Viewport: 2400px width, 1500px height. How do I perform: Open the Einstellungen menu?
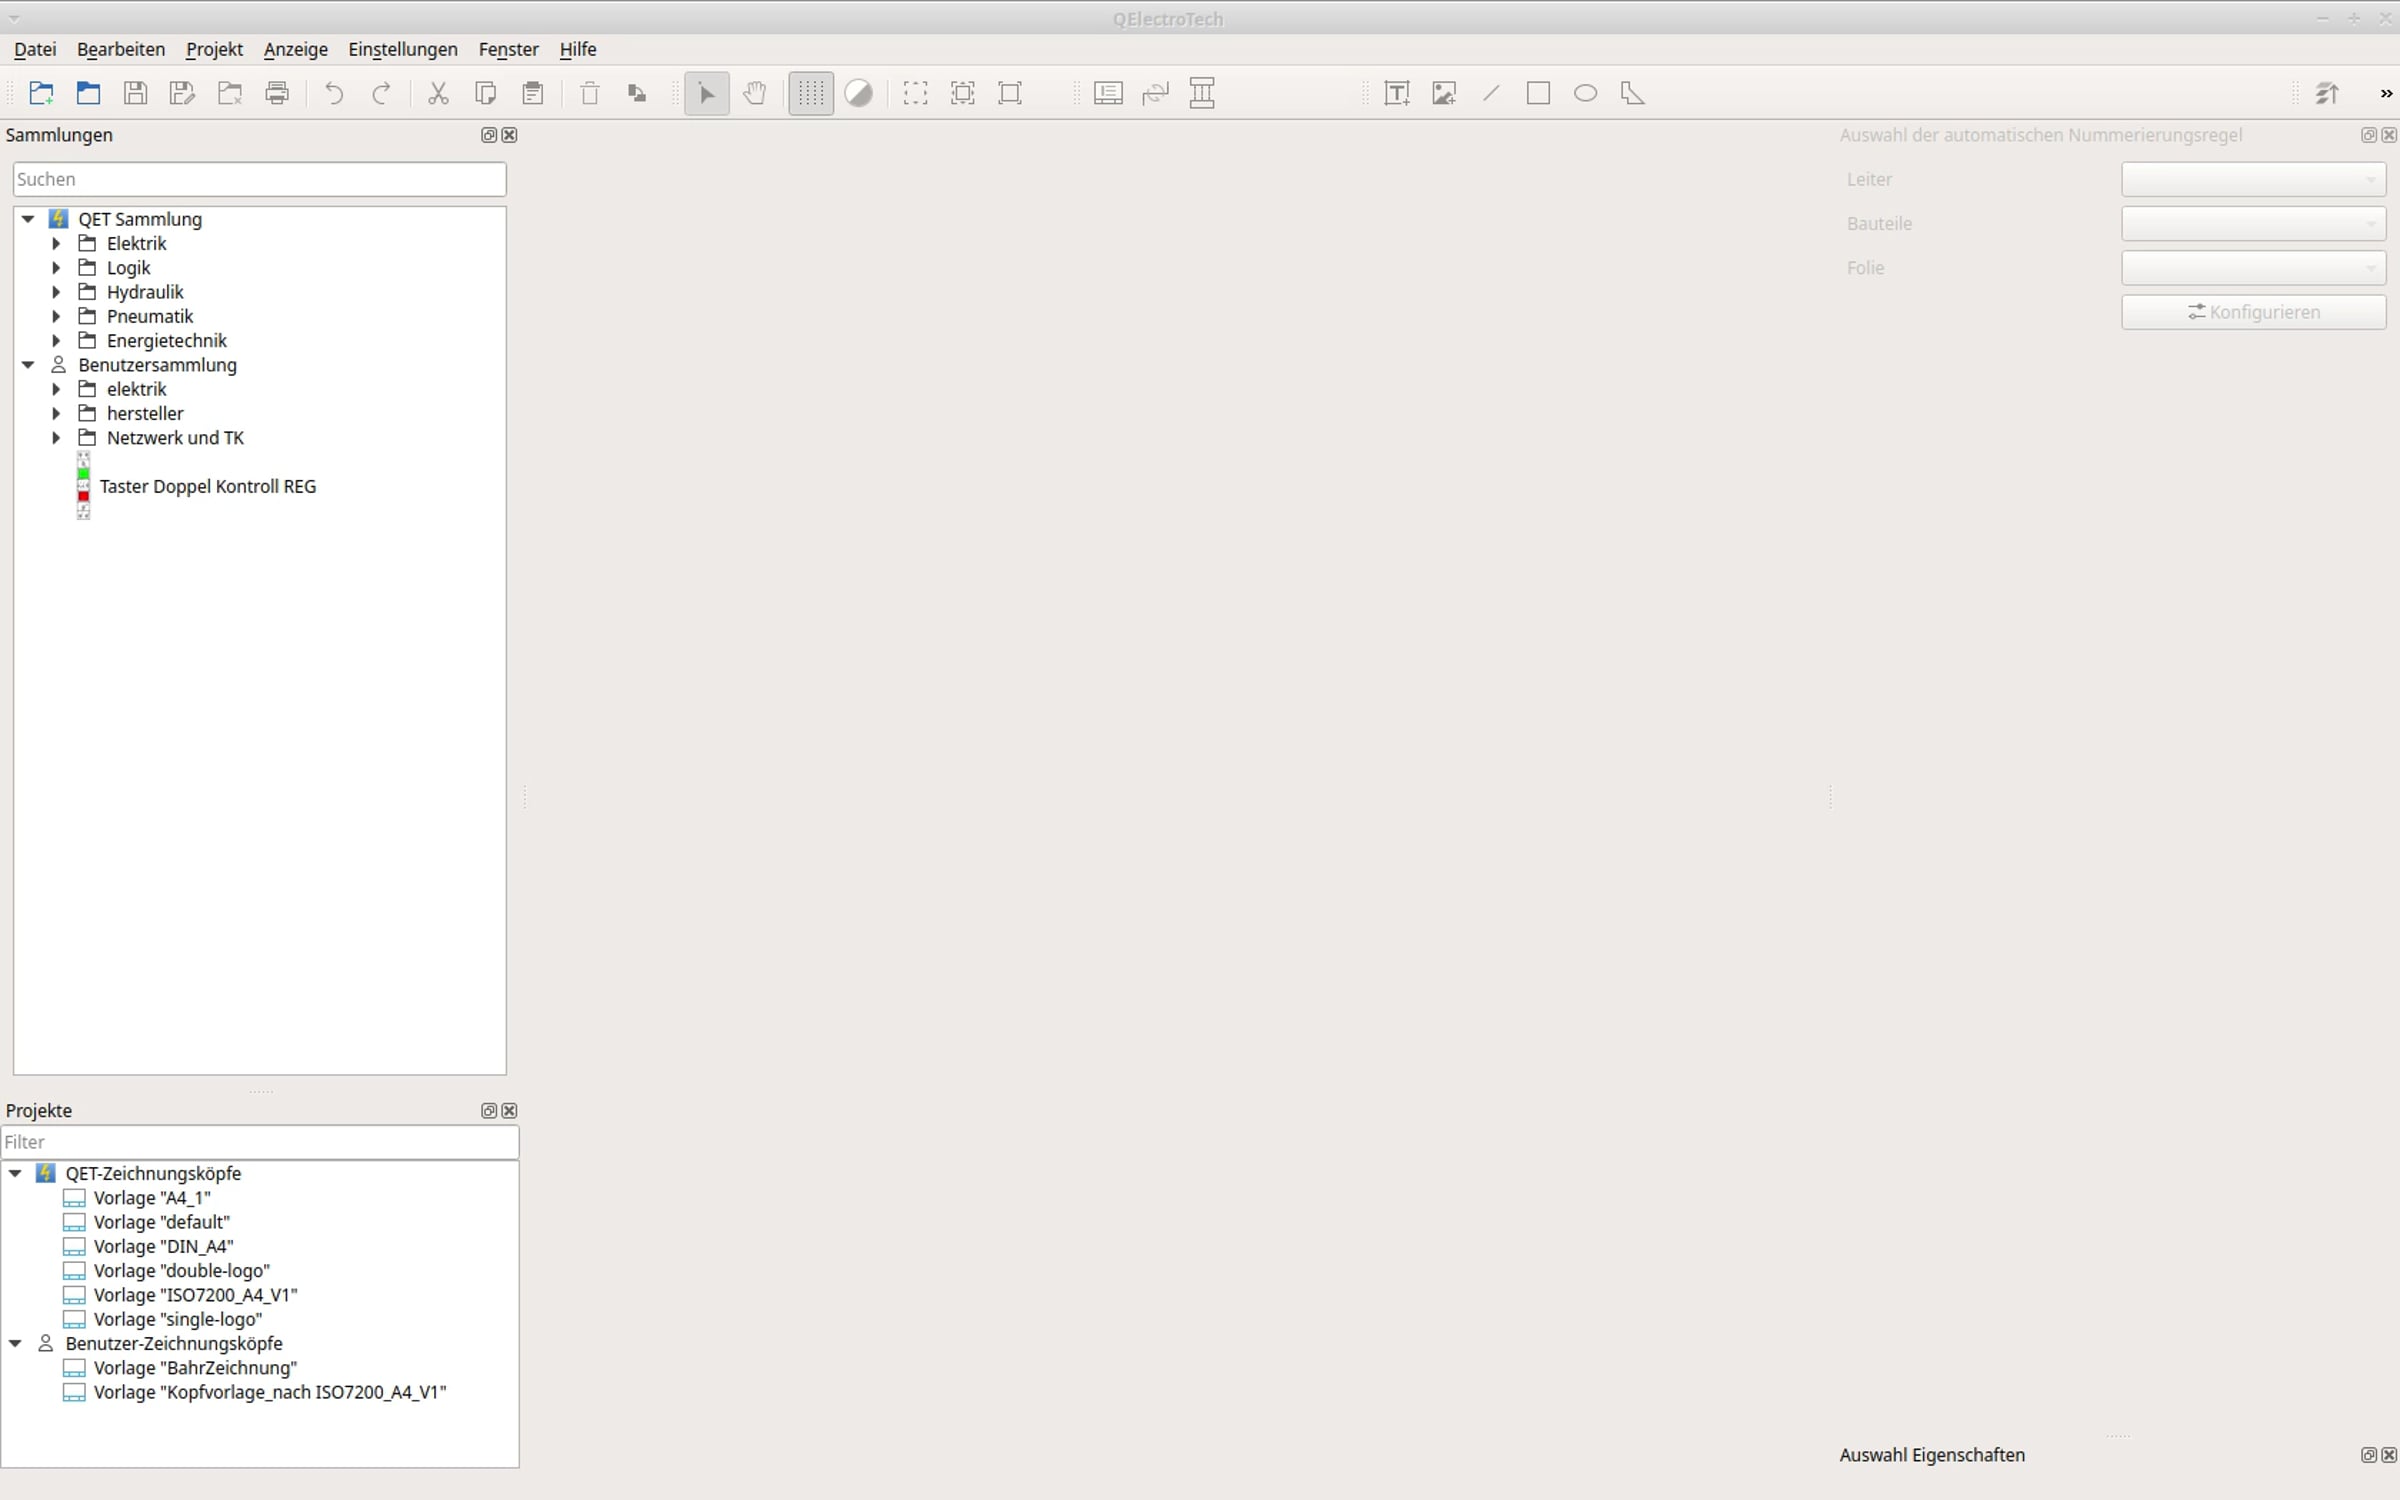click(x=403, y=49)
